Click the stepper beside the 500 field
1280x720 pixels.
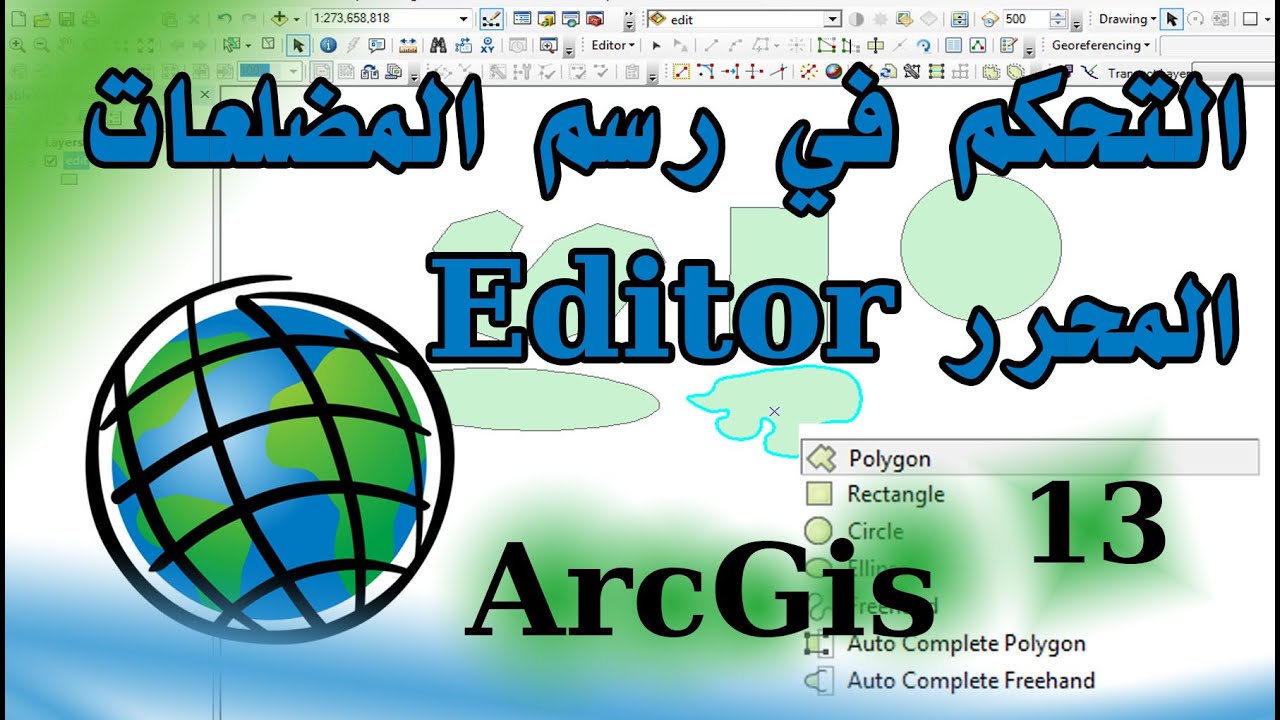tap(1059, 19)
